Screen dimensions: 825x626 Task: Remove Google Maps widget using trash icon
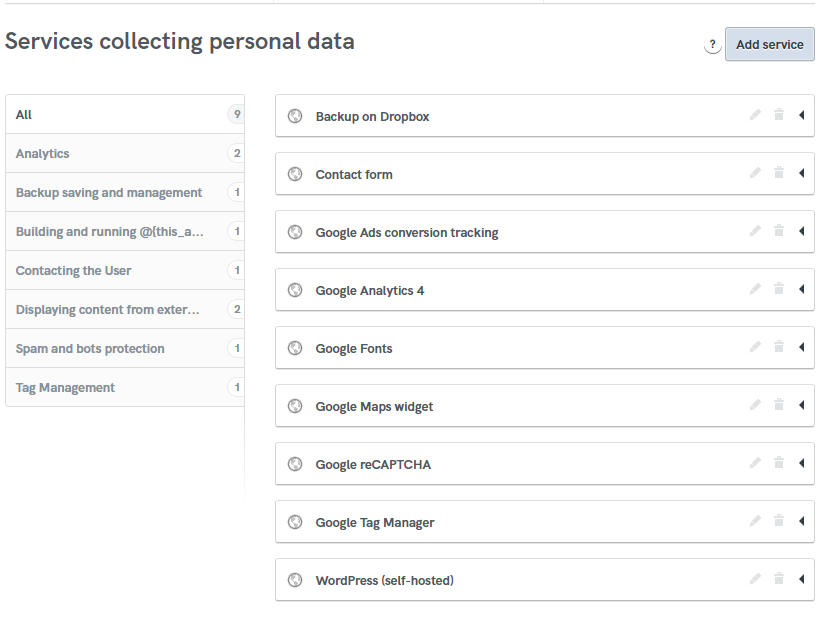(x=779, y=405)
